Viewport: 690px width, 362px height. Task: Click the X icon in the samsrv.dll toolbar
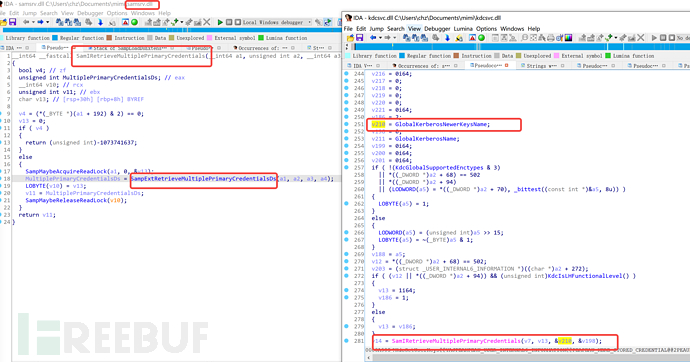click(207, 22)
